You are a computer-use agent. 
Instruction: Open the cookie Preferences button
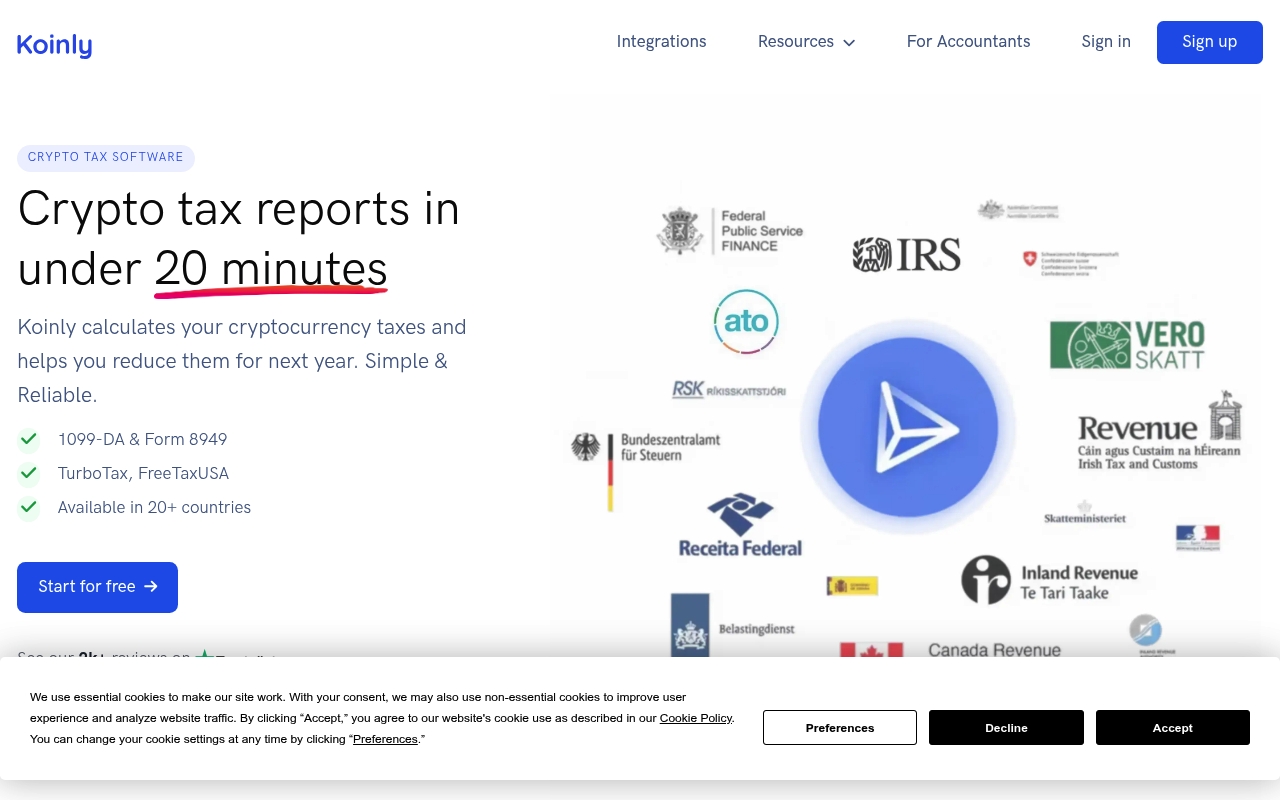840,728
